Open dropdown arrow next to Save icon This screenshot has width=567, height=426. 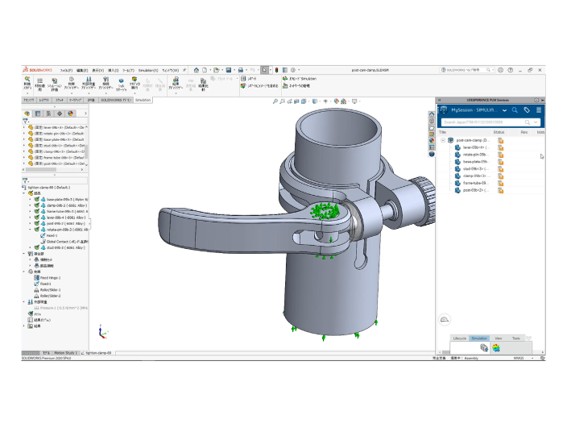coord(234,70)
